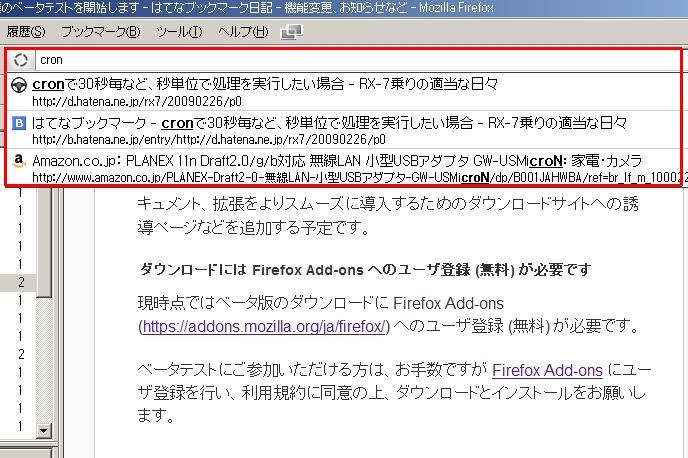Open the addons.mozilla.org/ja/firefox link
Viewport: 688px width, 458px height.
264,326
